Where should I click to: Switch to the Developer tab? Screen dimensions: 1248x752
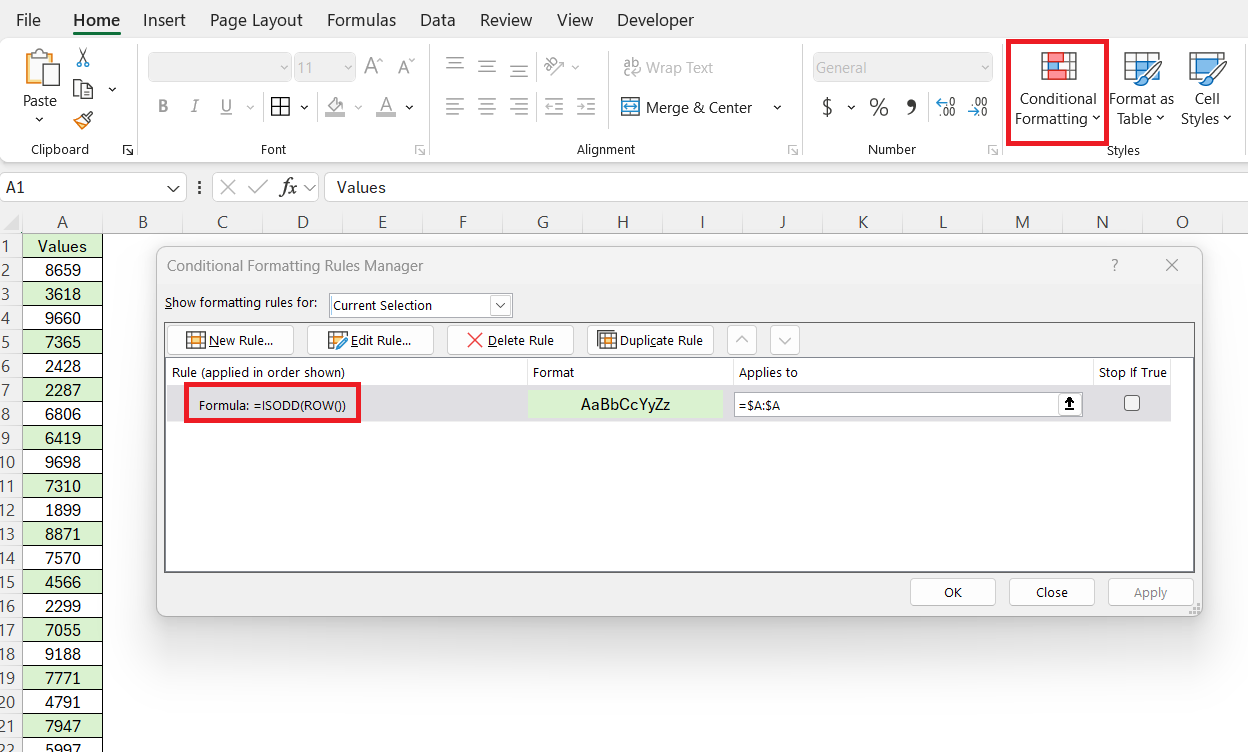(655, 20)
